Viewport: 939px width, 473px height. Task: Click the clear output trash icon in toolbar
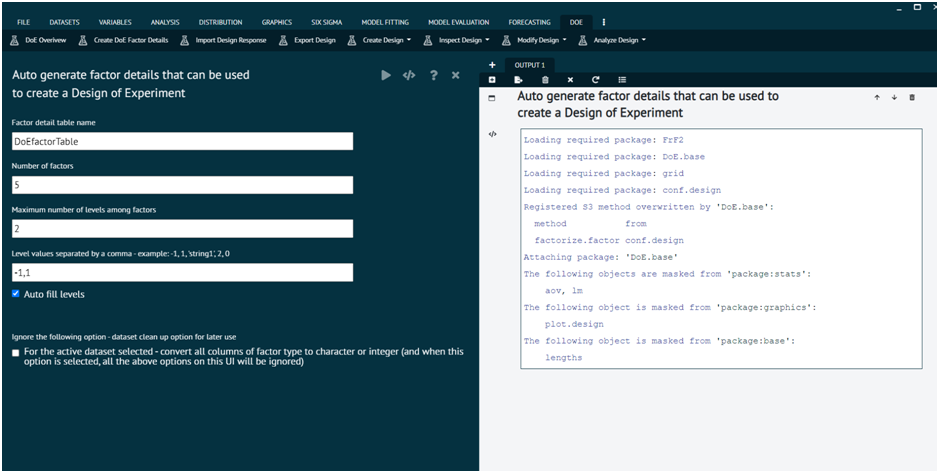(x=545, y=80)
